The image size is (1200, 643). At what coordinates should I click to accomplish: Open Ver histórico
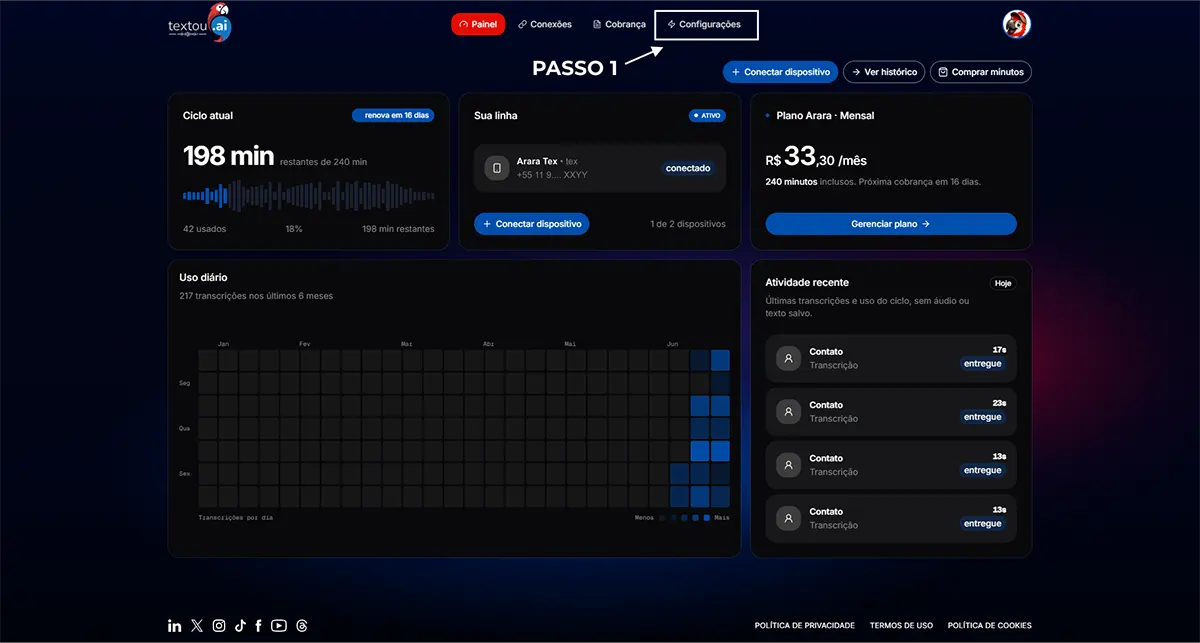click(884, 72)
